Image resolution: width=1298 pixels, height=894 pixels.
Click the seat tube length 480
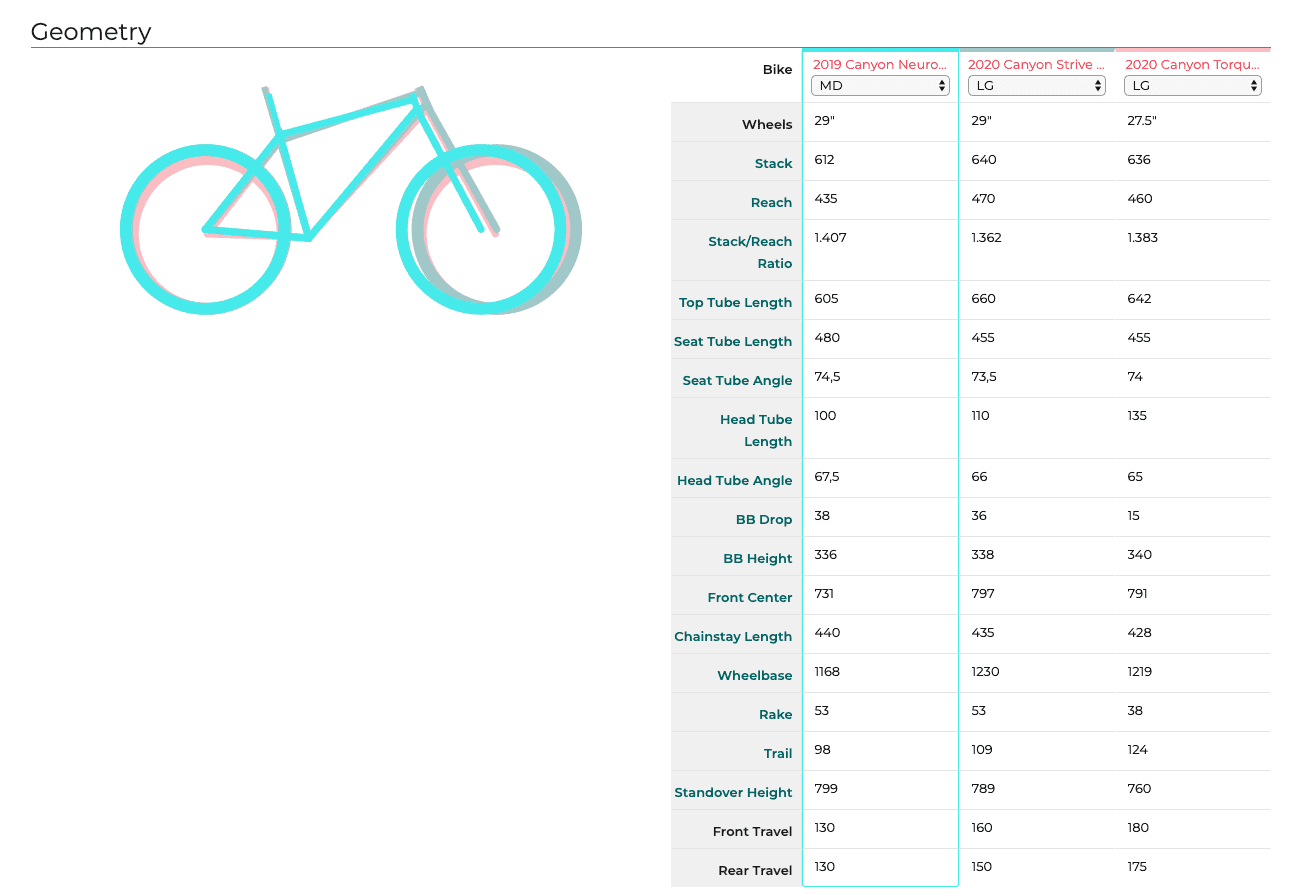[x=827, y=338]
